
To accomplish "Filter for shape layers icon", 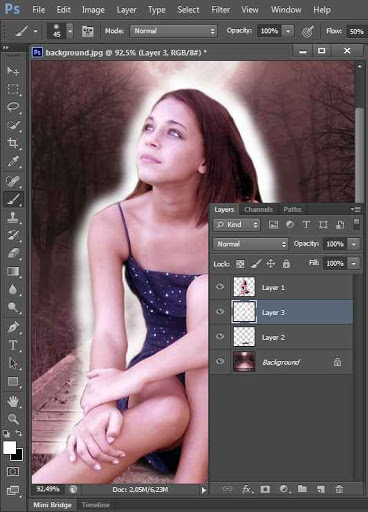I will (x=323, y=225).
